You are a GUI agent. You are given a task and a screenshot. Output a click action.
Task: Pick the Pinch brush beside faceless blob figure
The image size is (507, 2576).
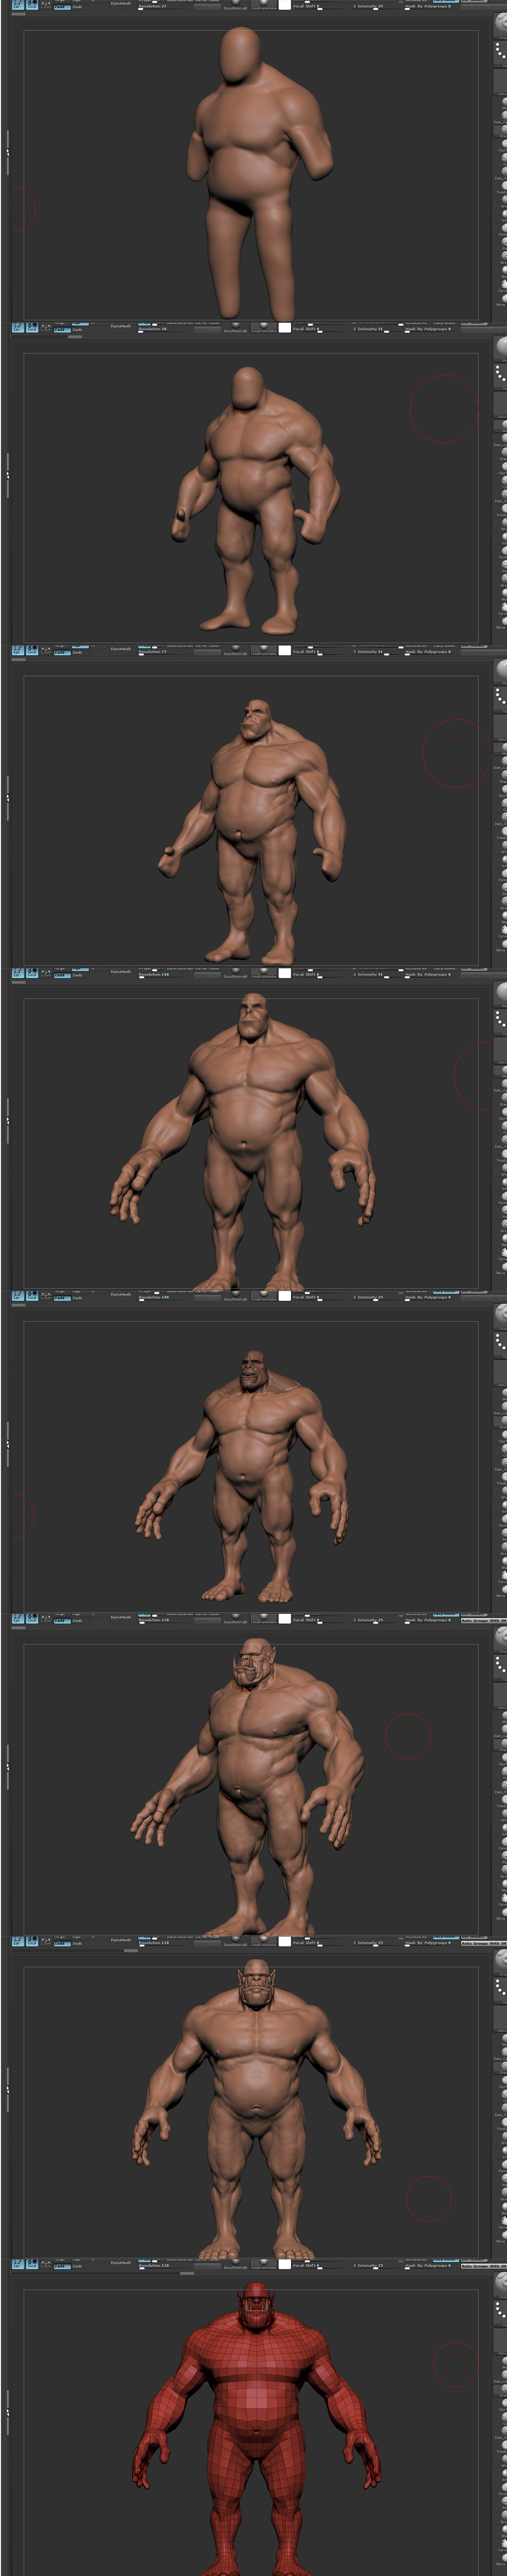(500, 243)
